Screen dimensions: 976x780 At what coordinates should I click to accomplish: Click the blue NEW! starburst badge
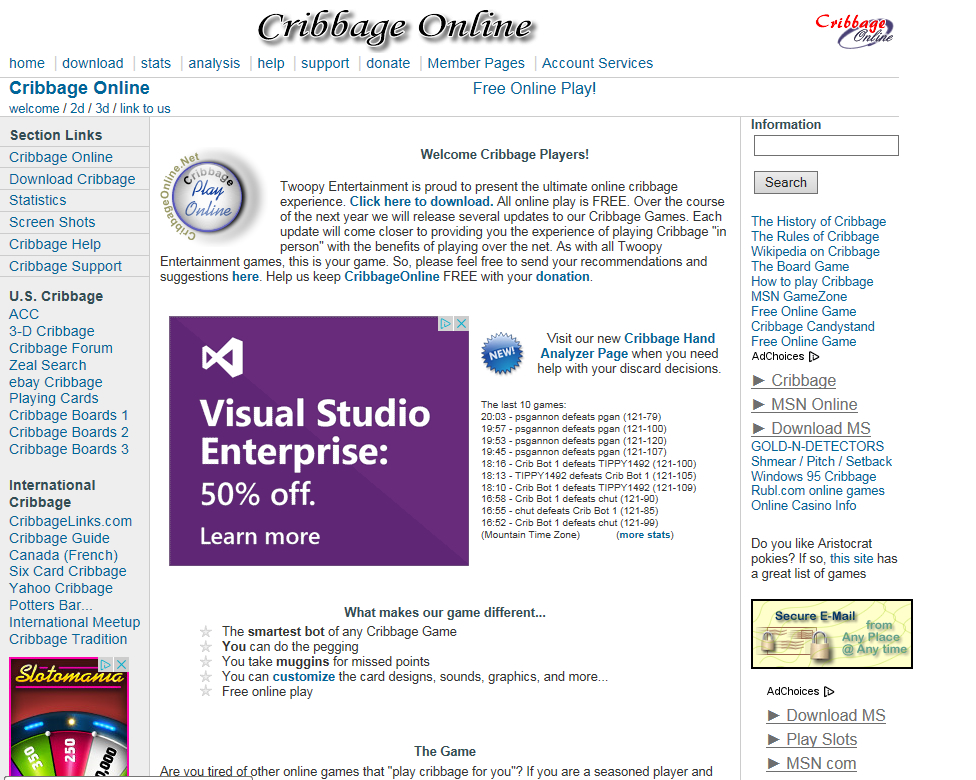(x=502, y=353)
